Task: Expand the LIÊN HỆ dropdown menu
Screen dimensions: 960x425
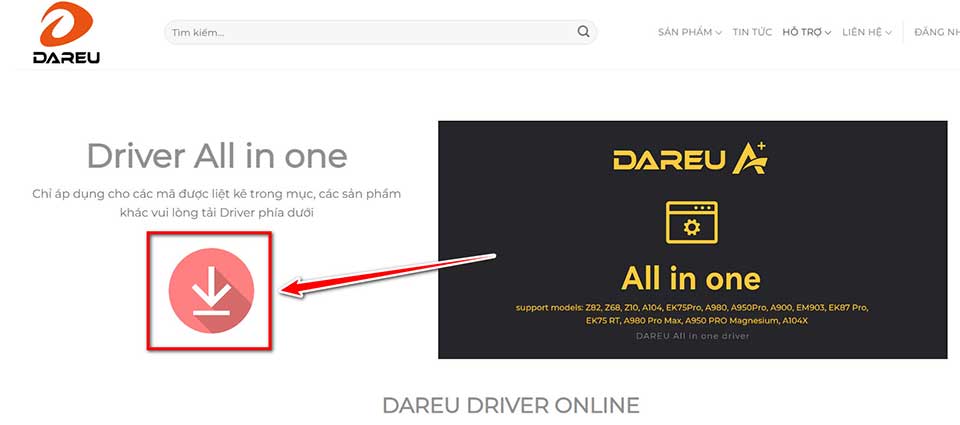Action: point(867,32)
